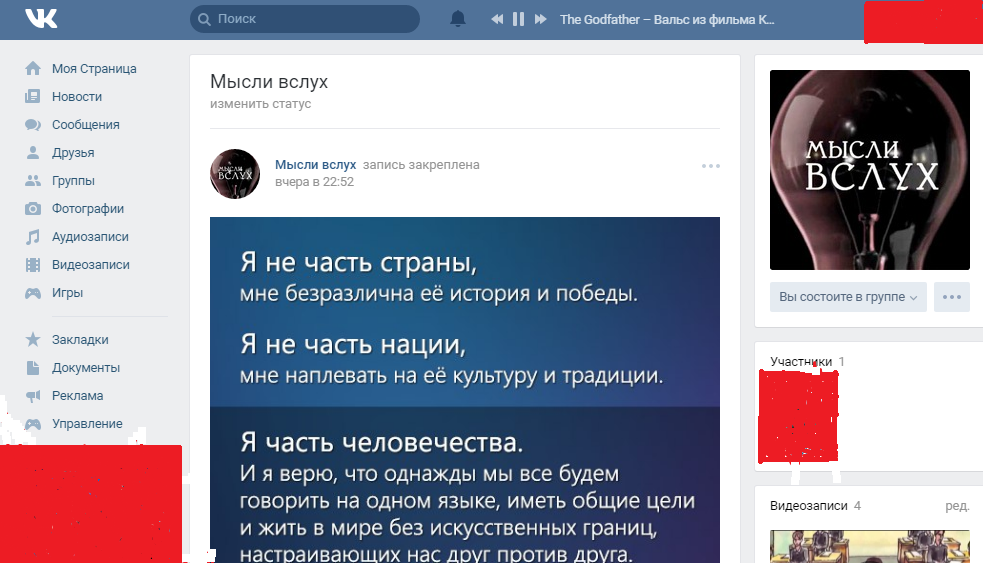This screenshot has height=563, width=983.
Task: Open Управление in sidebar
Action: tap(87, 424)
